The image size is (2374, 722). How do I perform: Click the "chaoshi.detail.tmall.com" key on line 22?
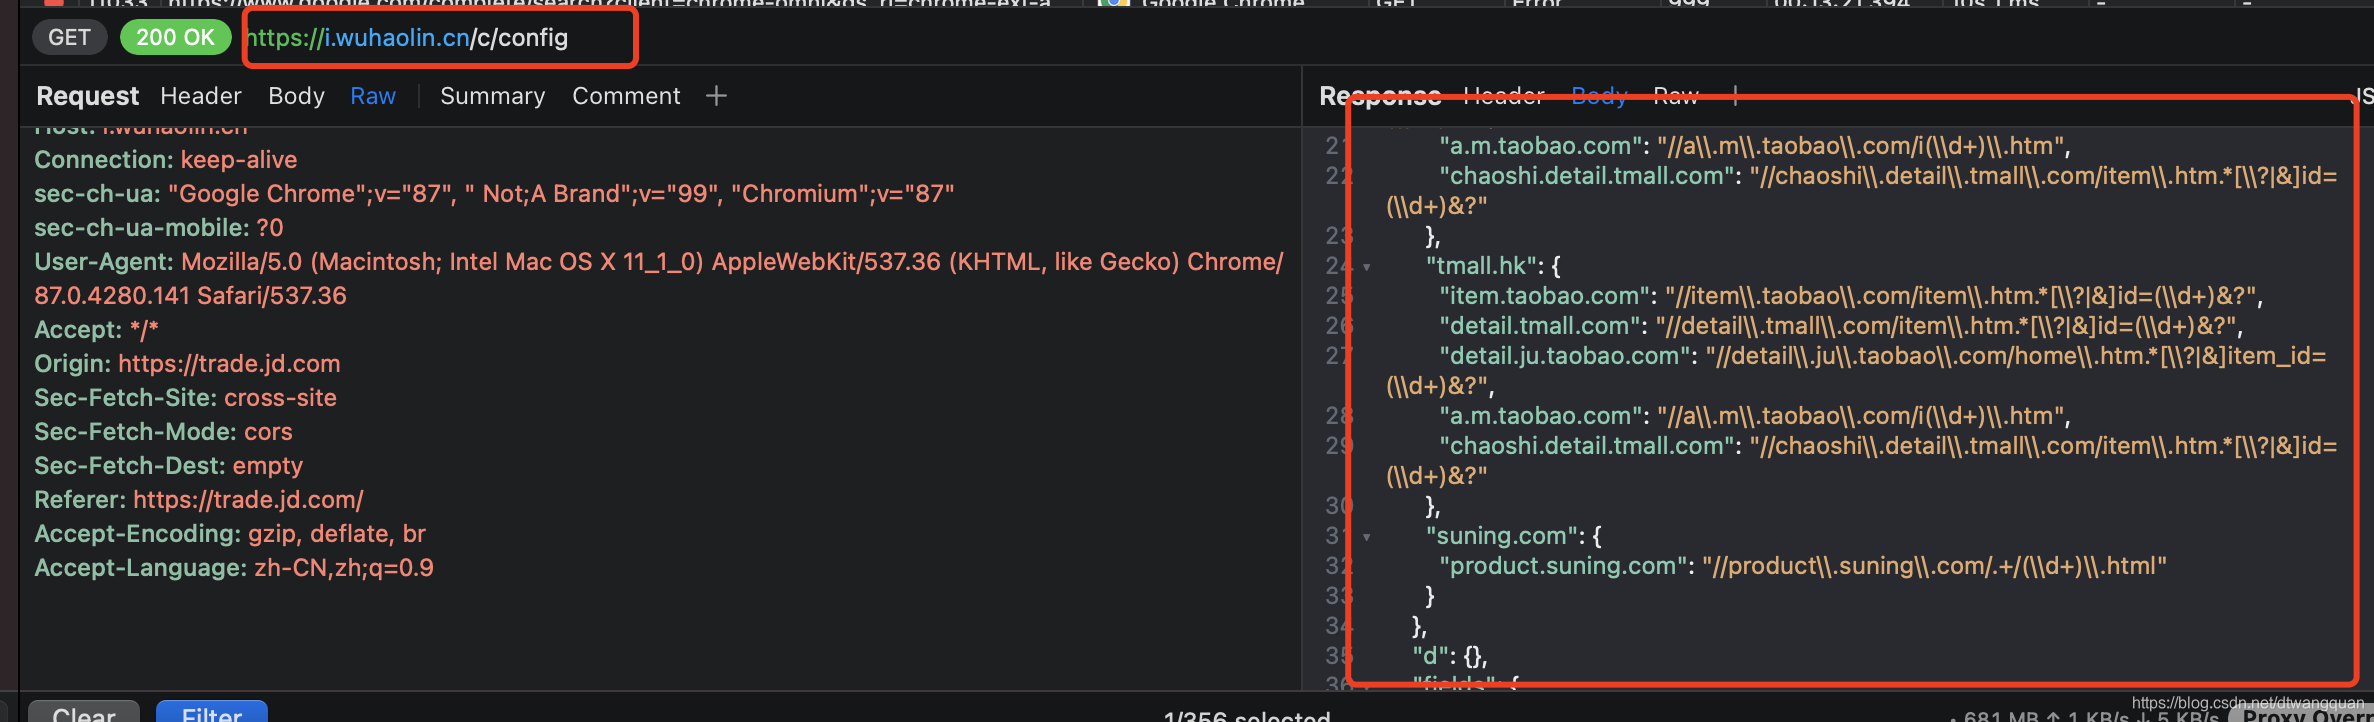(x=1588, y=176)
